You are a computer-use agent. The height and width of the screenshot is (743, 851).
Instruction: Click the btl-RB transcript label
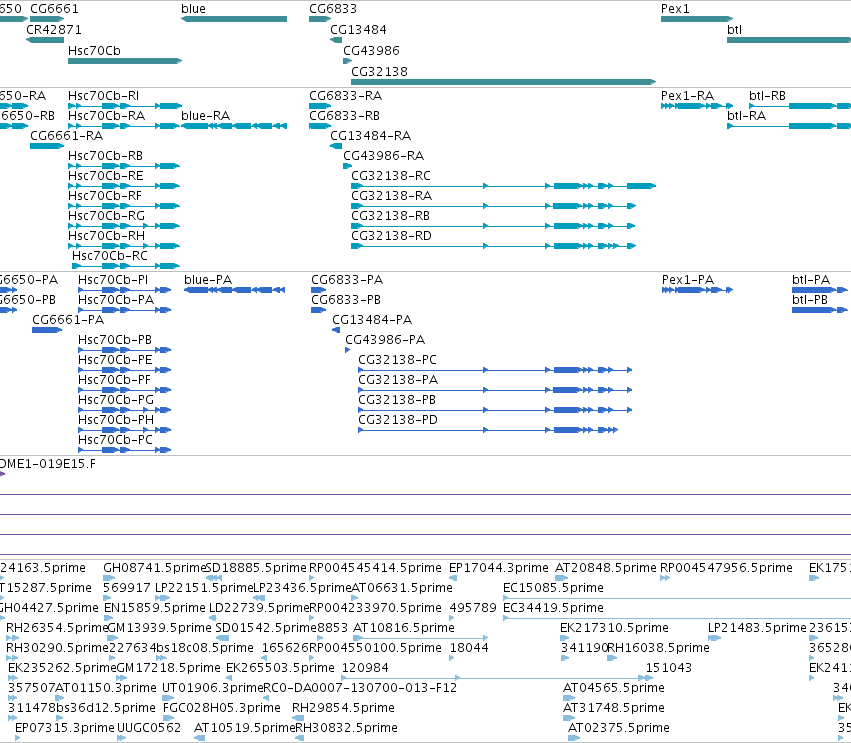point(767,96)
